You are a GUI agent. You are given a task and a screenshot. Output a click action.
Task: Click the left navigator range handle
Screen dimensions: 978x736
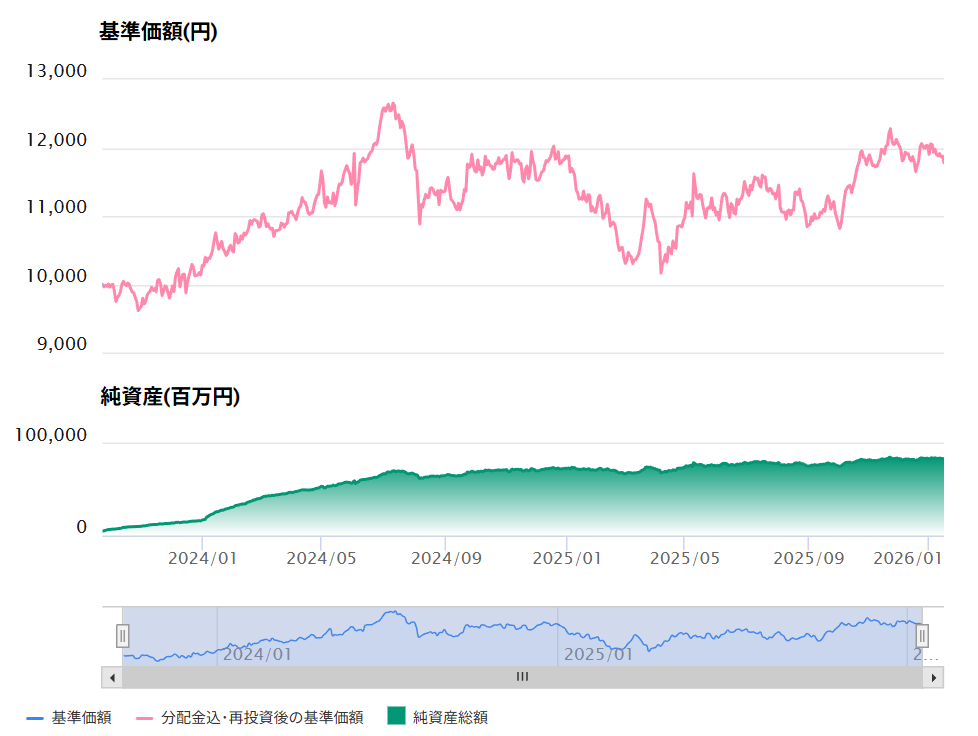(x=123, y=635)
